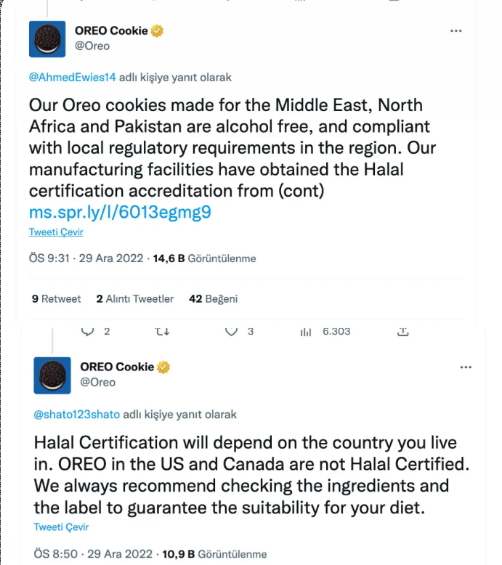Click Tweeti Çevir under the first tweet
The height and width of the screenshot is (565, 502).
pyautogui.click(x=56, y=232)
